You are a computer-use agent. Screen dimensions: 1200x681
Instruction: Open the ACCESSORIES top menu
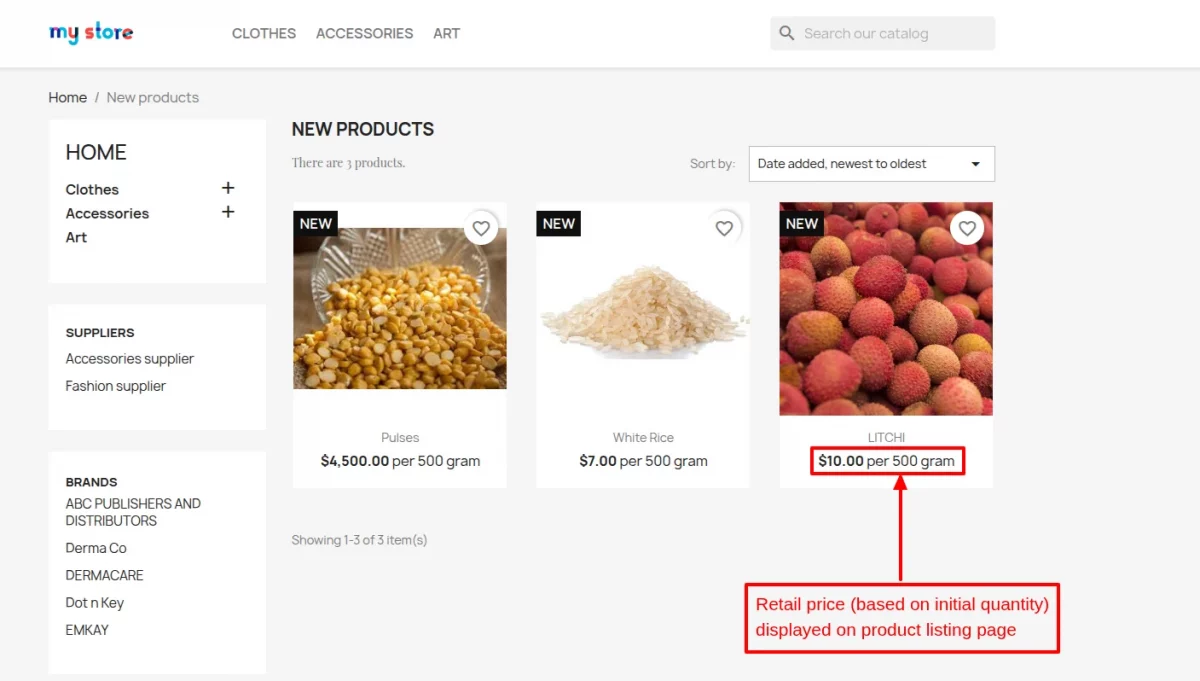(364, 33)
